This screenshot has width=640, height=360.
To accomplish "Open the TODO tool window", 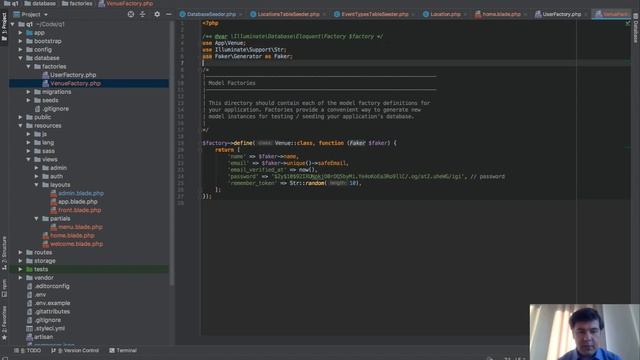I will coord(28,350).
